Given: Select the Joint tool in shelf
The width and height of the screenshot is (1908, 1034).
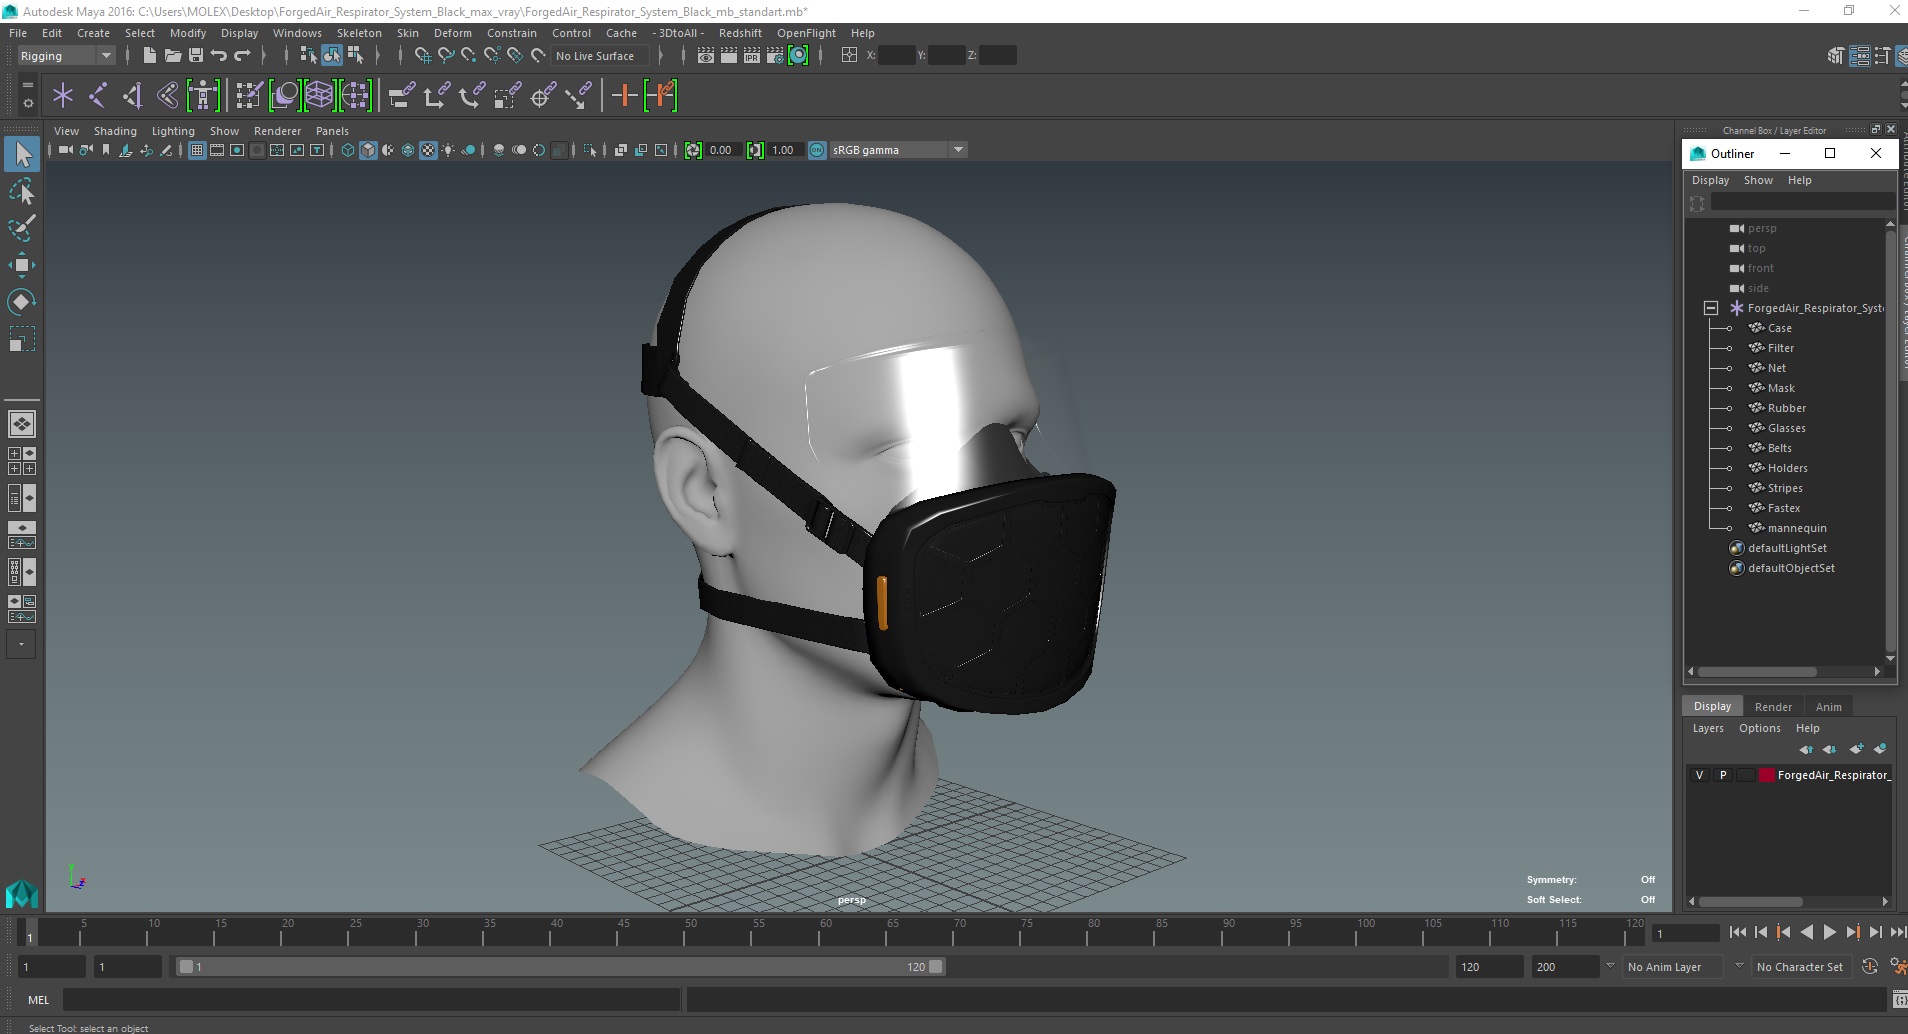Looking at the screenshot, I should tap(98, 96).
